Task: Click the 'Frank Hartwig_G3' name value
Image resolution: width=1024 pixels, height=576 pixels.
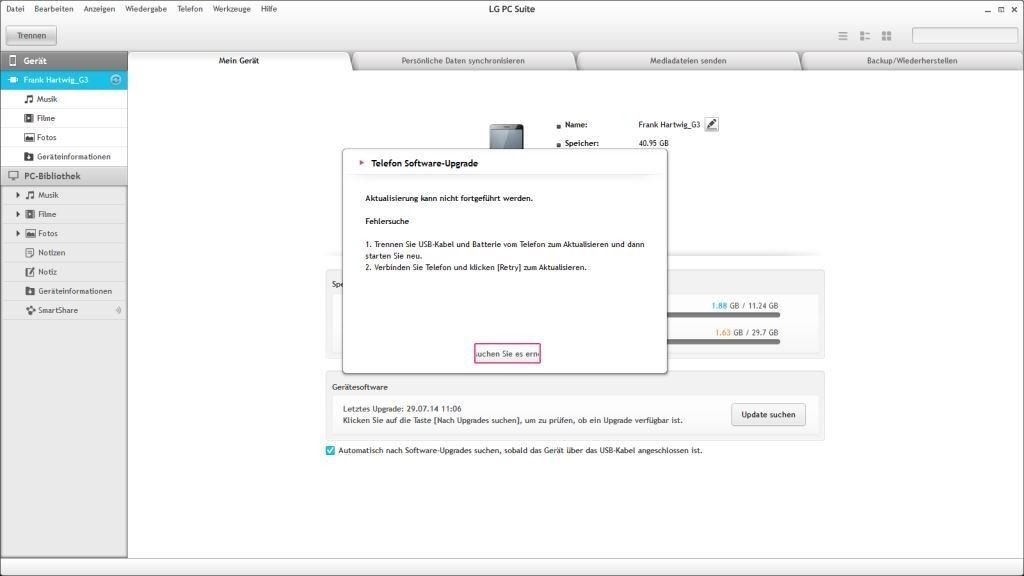Action: (x=669, y=125)
